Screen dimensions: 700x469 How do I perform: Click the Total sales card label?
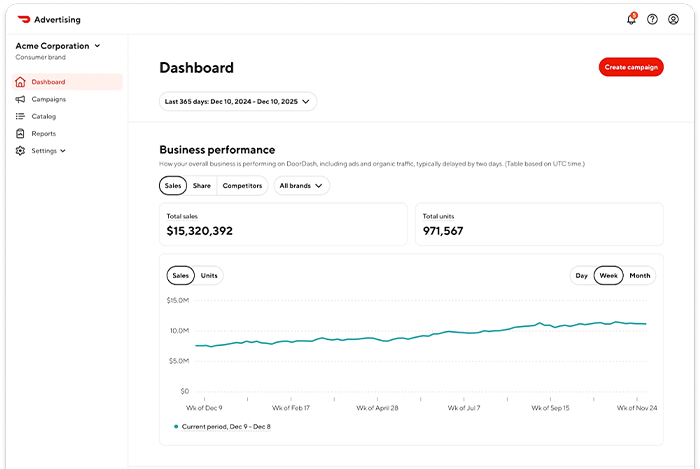coord(182,216)
